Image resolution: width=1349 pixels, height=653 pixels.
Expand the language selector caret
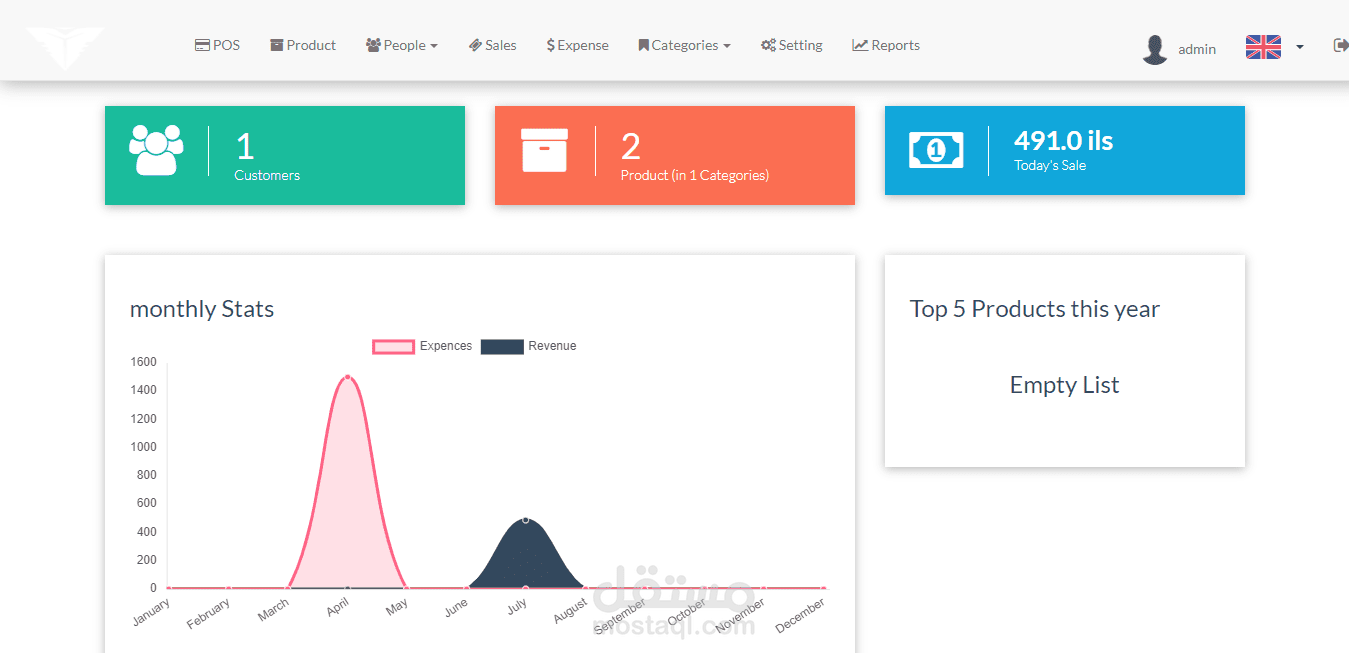point(1300,47)
